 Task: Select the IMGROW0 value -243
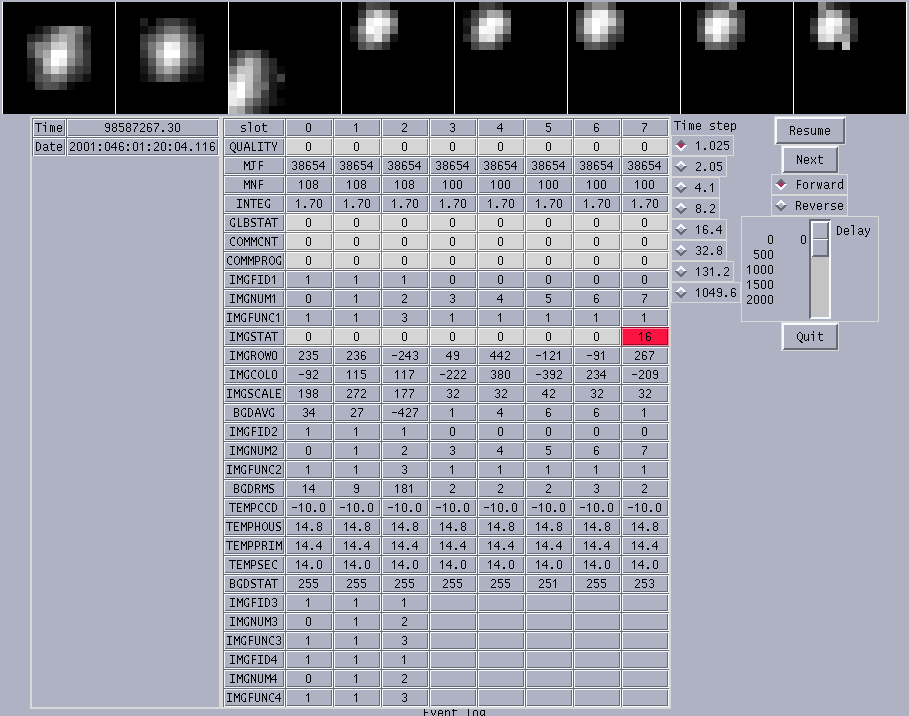(404, 355)
